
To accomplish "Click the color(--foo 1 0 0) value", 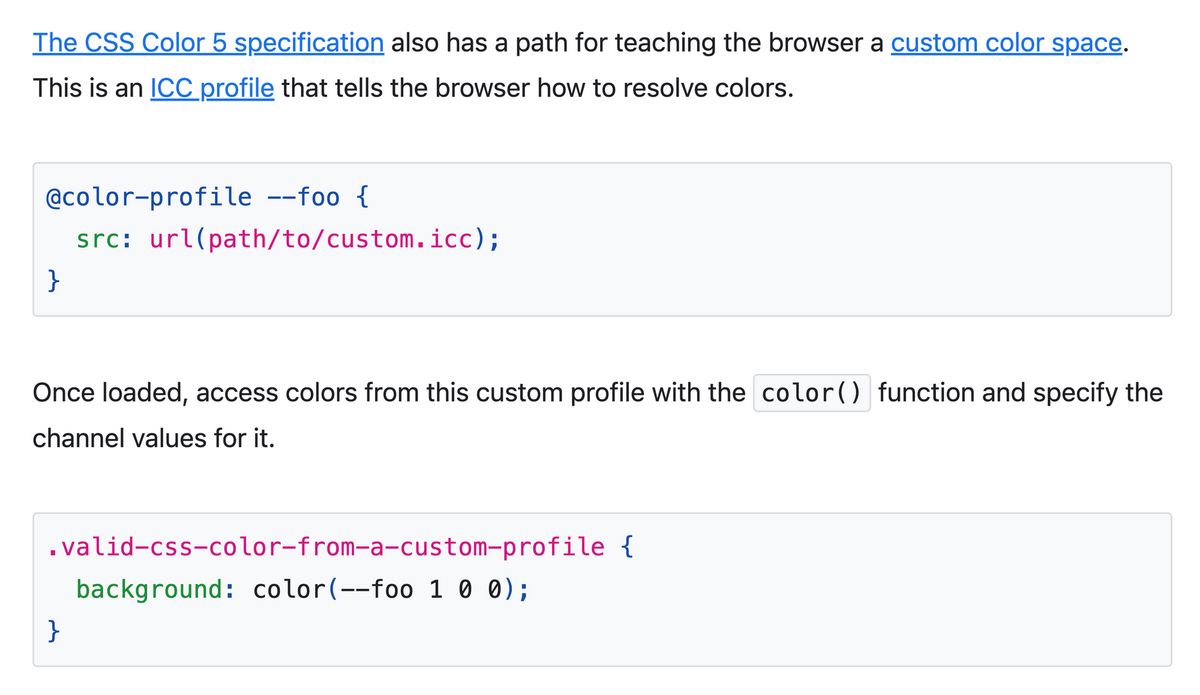I will (x=385, y=589).
